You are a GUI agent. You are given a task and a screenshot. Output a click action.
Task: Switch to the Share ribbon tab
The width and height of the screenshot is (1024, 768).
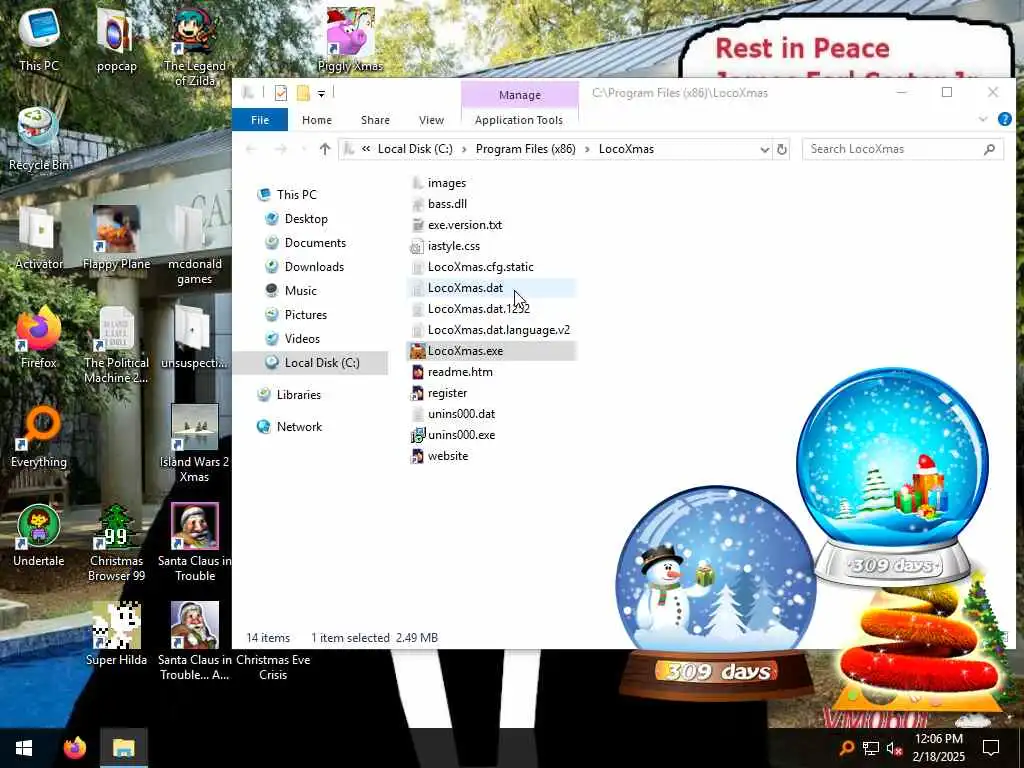pos(376,120)
